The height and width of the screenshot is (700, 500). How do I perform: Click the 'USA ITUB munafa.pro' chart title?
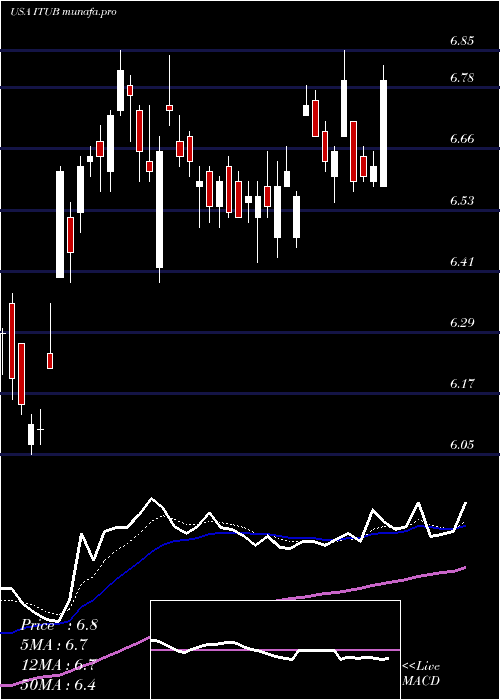pos(63,12)
